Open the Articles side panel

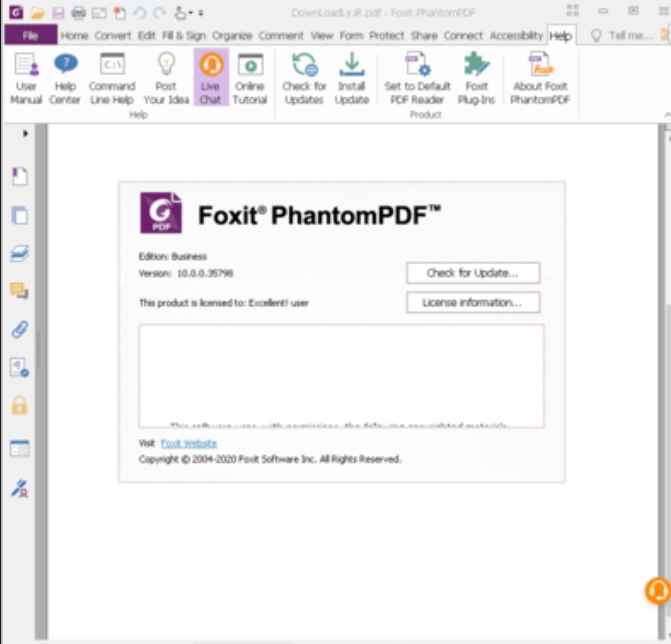tap(20, 448)
